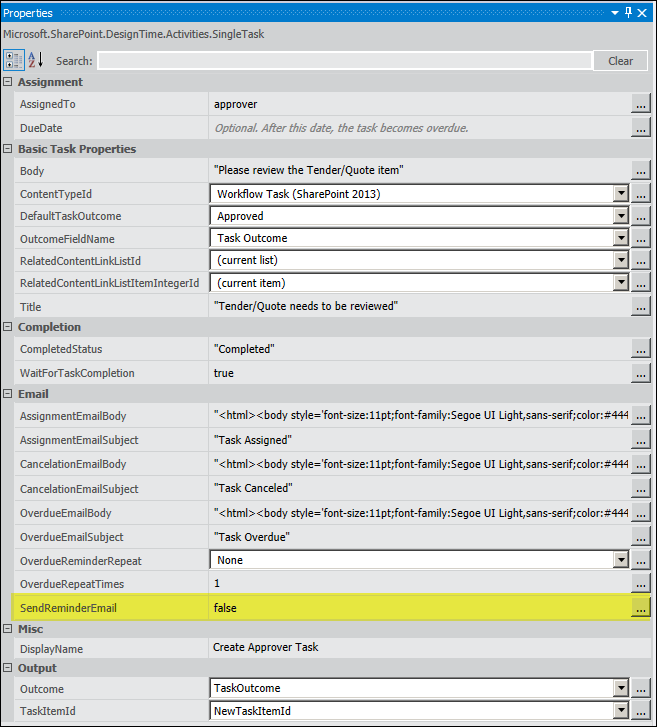This screenshot has width=657, height=727.
Task: Open ellipsis editor for OverdueReminderRepeat
Action: click(x=641, y=560)
